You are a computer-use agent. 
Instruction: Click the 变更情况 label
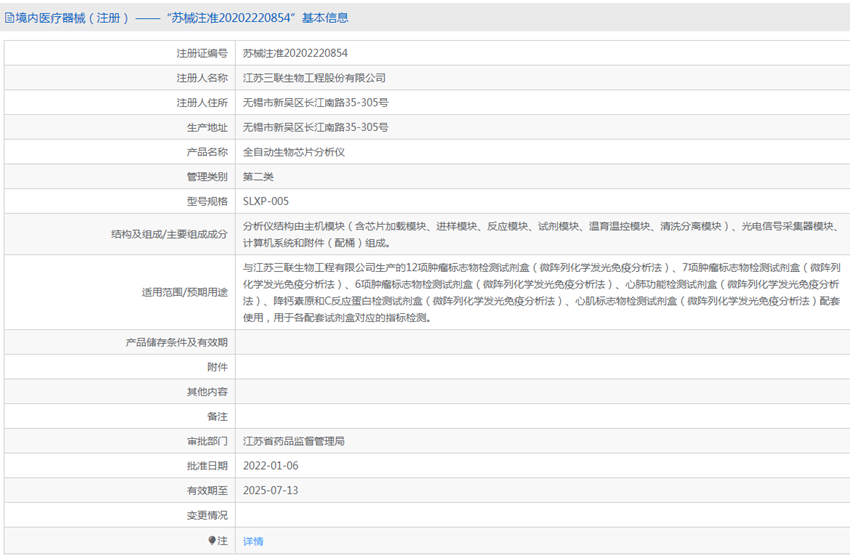pos(207,515)
